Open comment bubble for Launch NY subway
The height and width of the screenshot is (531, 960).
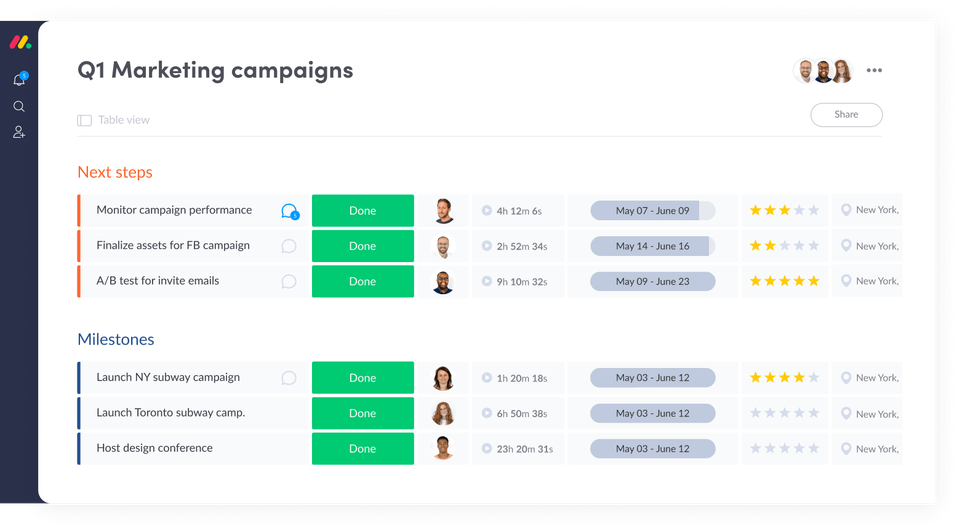coord(289,378)
